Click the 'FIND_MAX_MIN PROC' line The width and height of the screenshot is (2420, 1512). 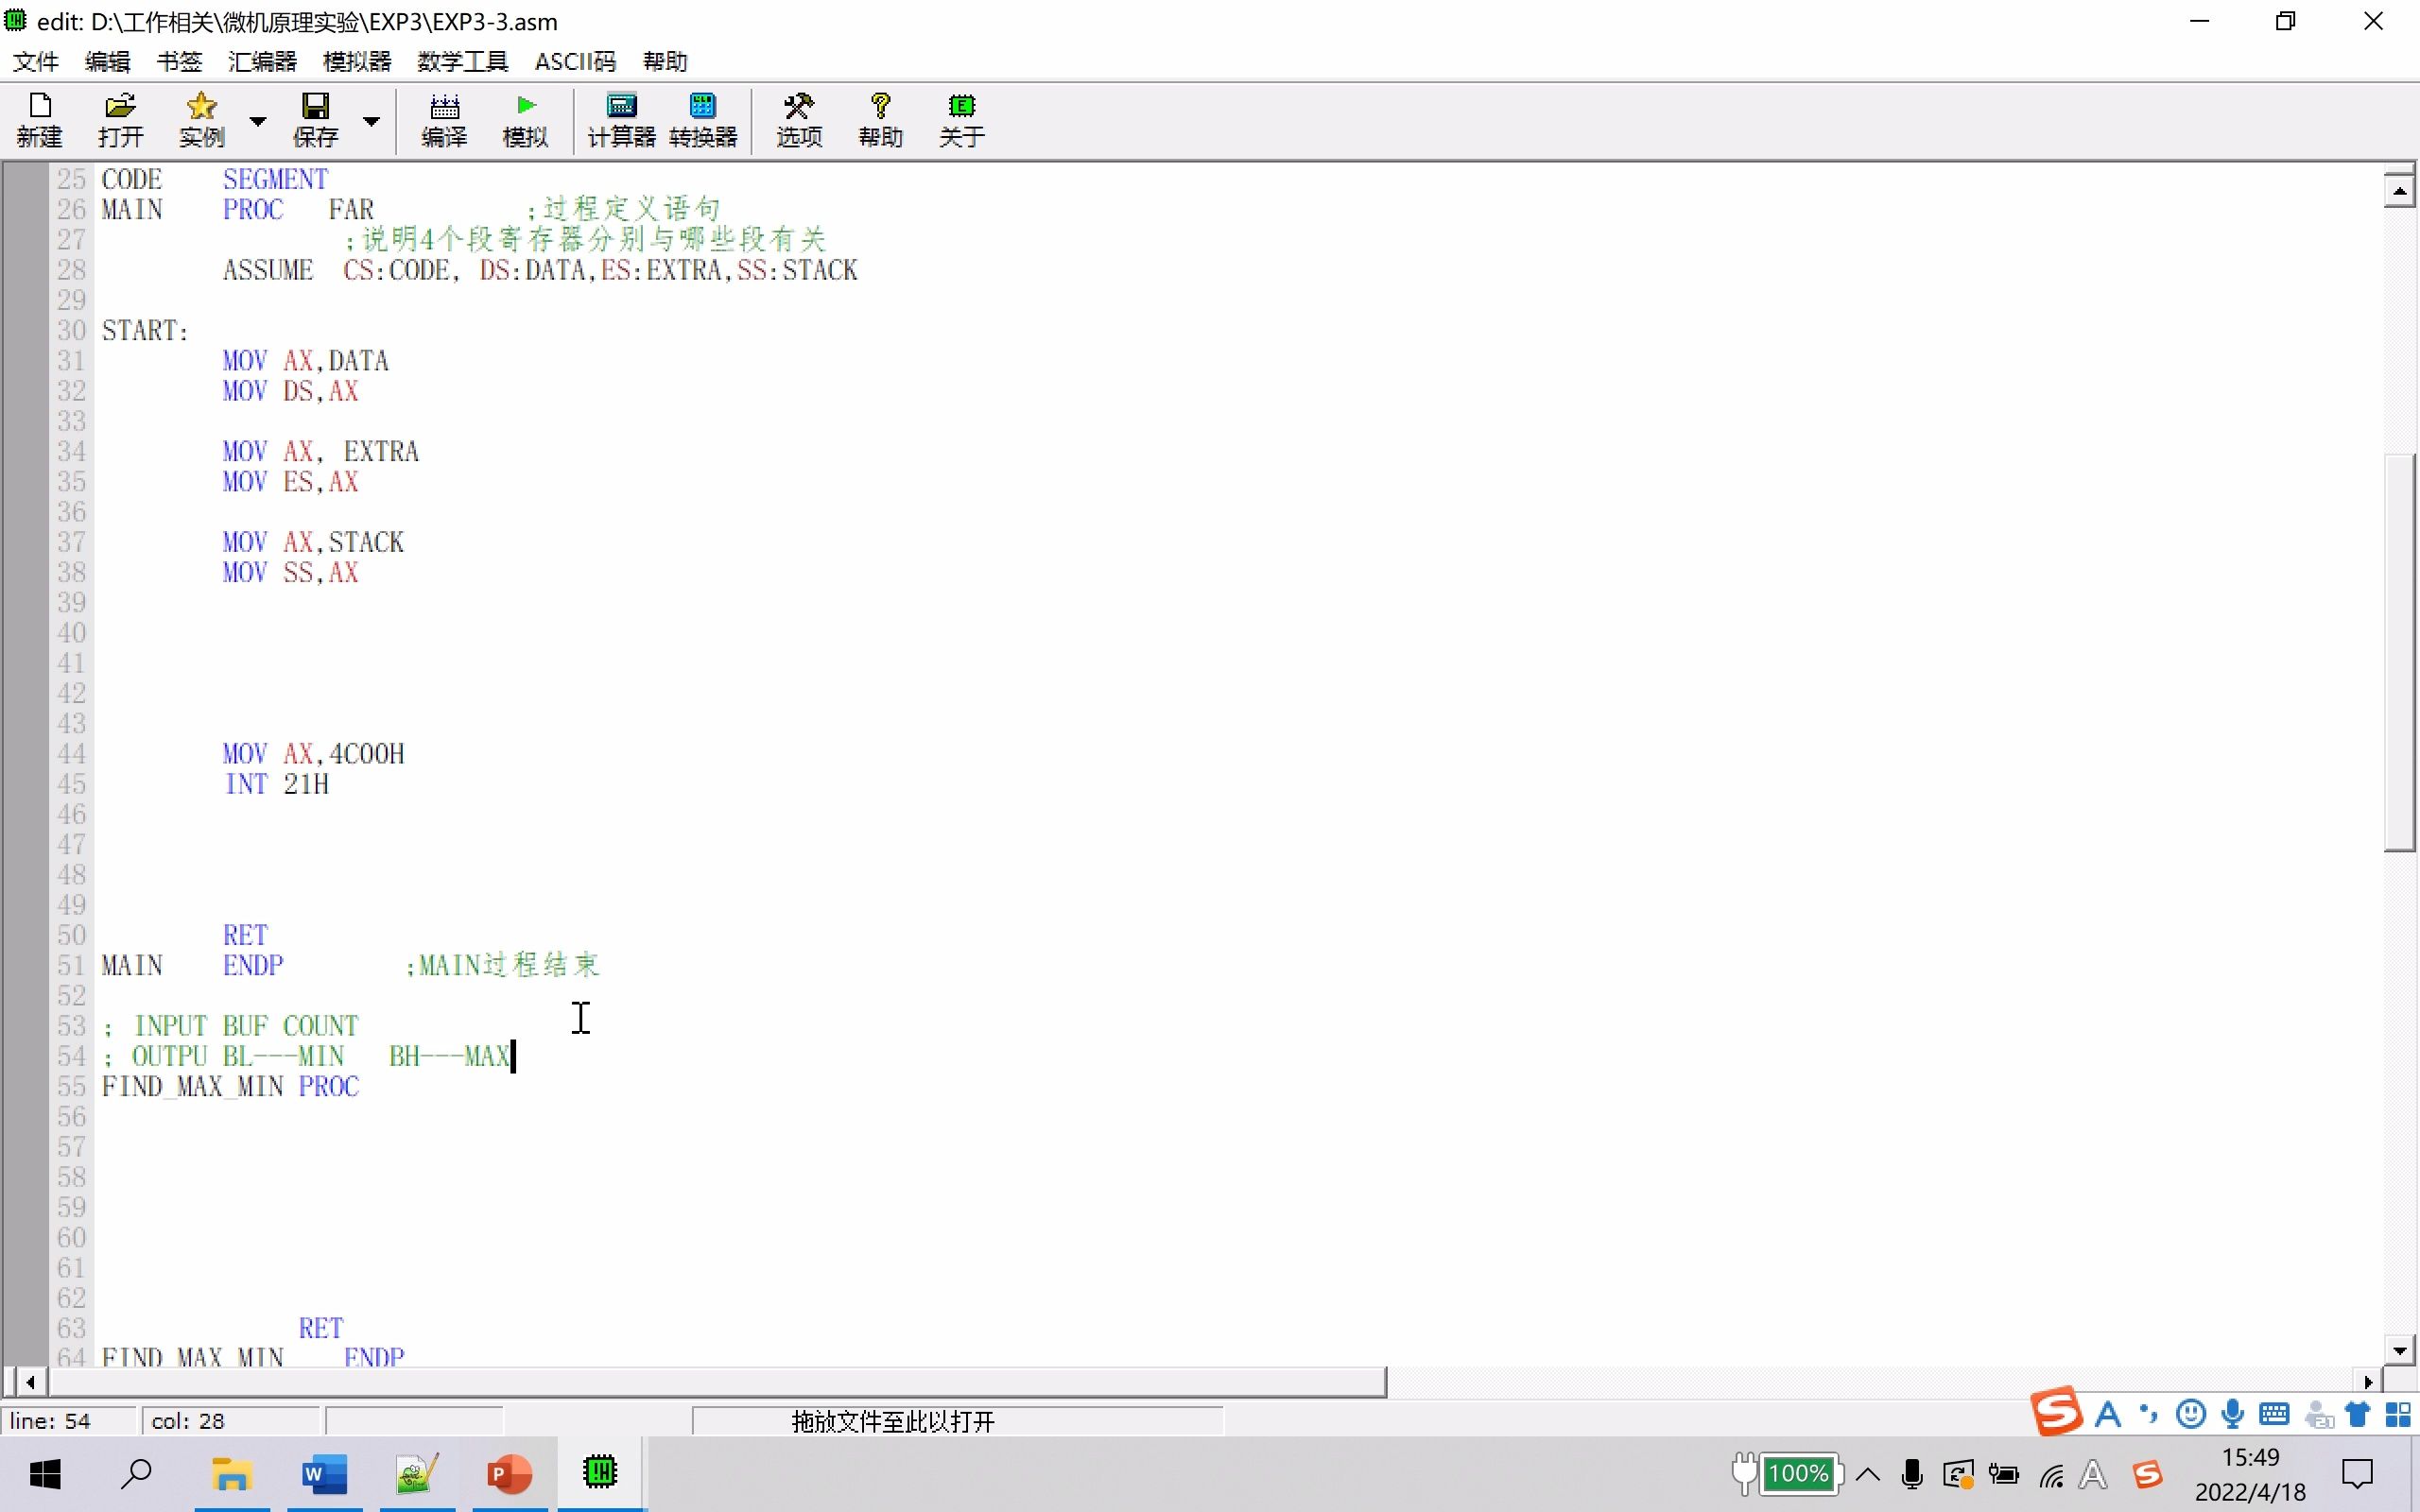click(230, 1087)
